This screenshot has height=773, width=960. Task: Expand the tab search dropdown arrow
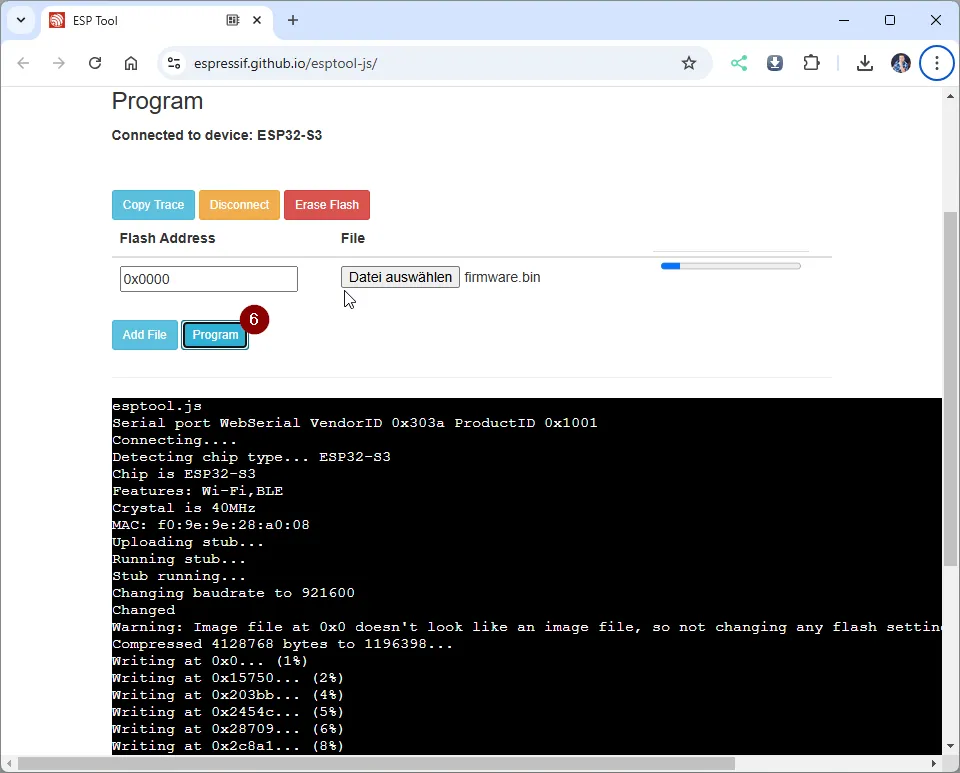(x=20, y=20)
